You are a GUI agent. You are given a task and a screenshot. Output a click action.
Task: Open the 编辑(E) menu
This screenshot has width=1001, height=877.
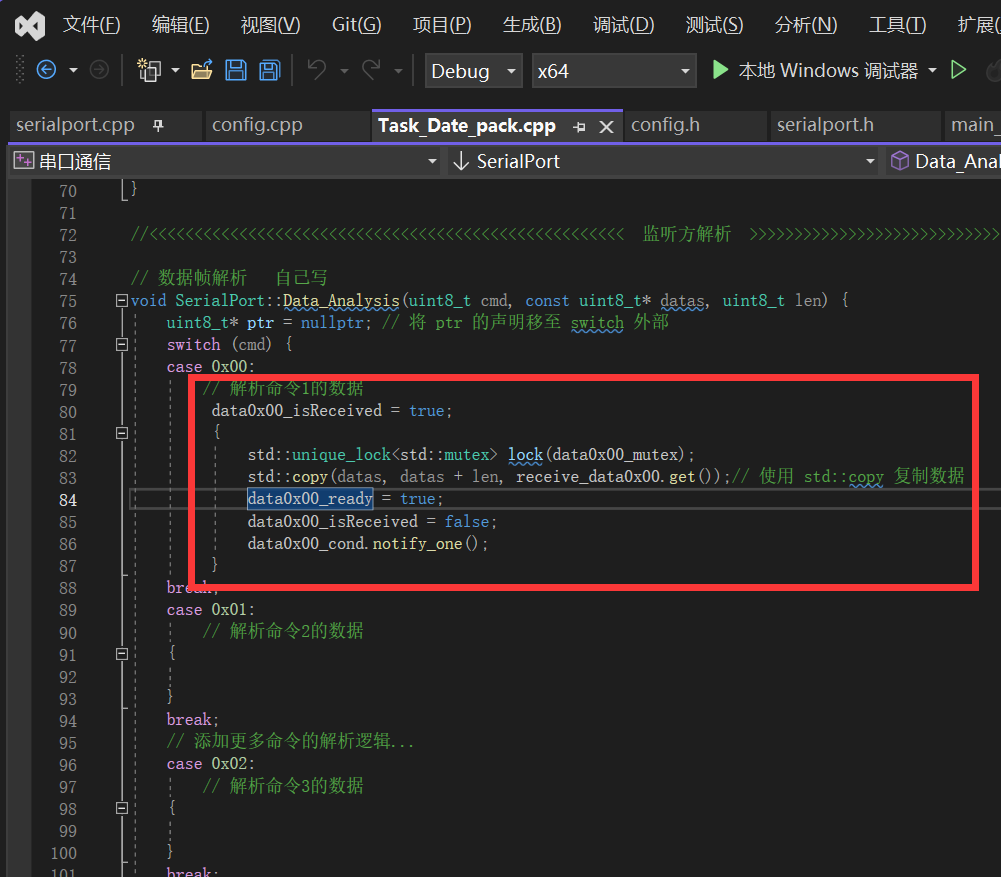181,26
